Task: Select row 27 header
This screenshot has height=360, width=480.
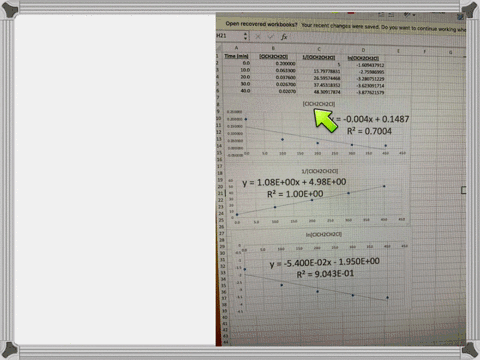Action: click(x=222, y=233)
